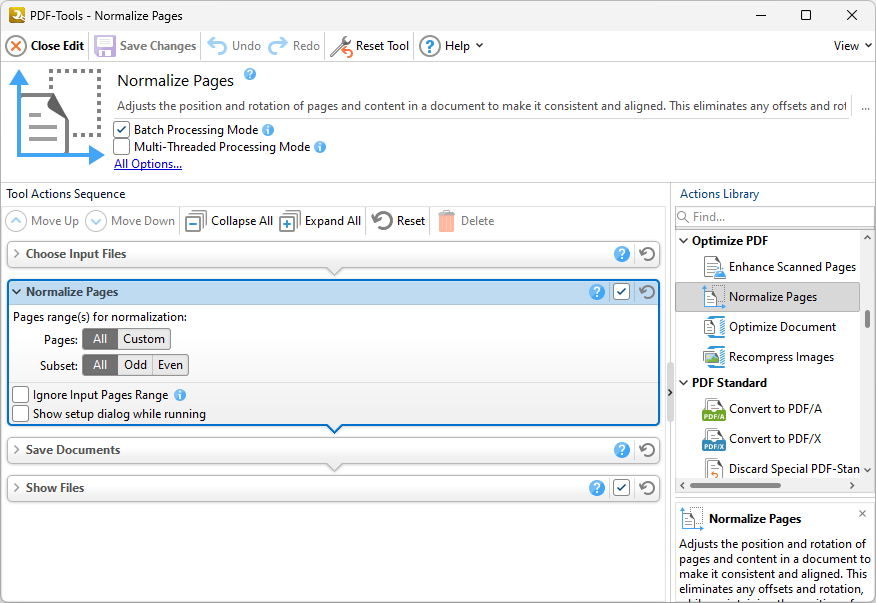The image size is (876, 603).
Task: Select Convert to PDF/A action
Action: 763,410
